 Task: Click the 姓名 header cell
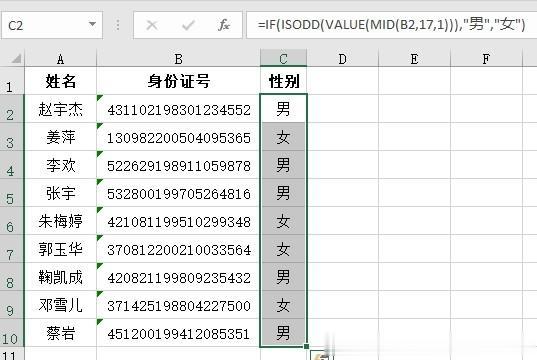point(61,81)
